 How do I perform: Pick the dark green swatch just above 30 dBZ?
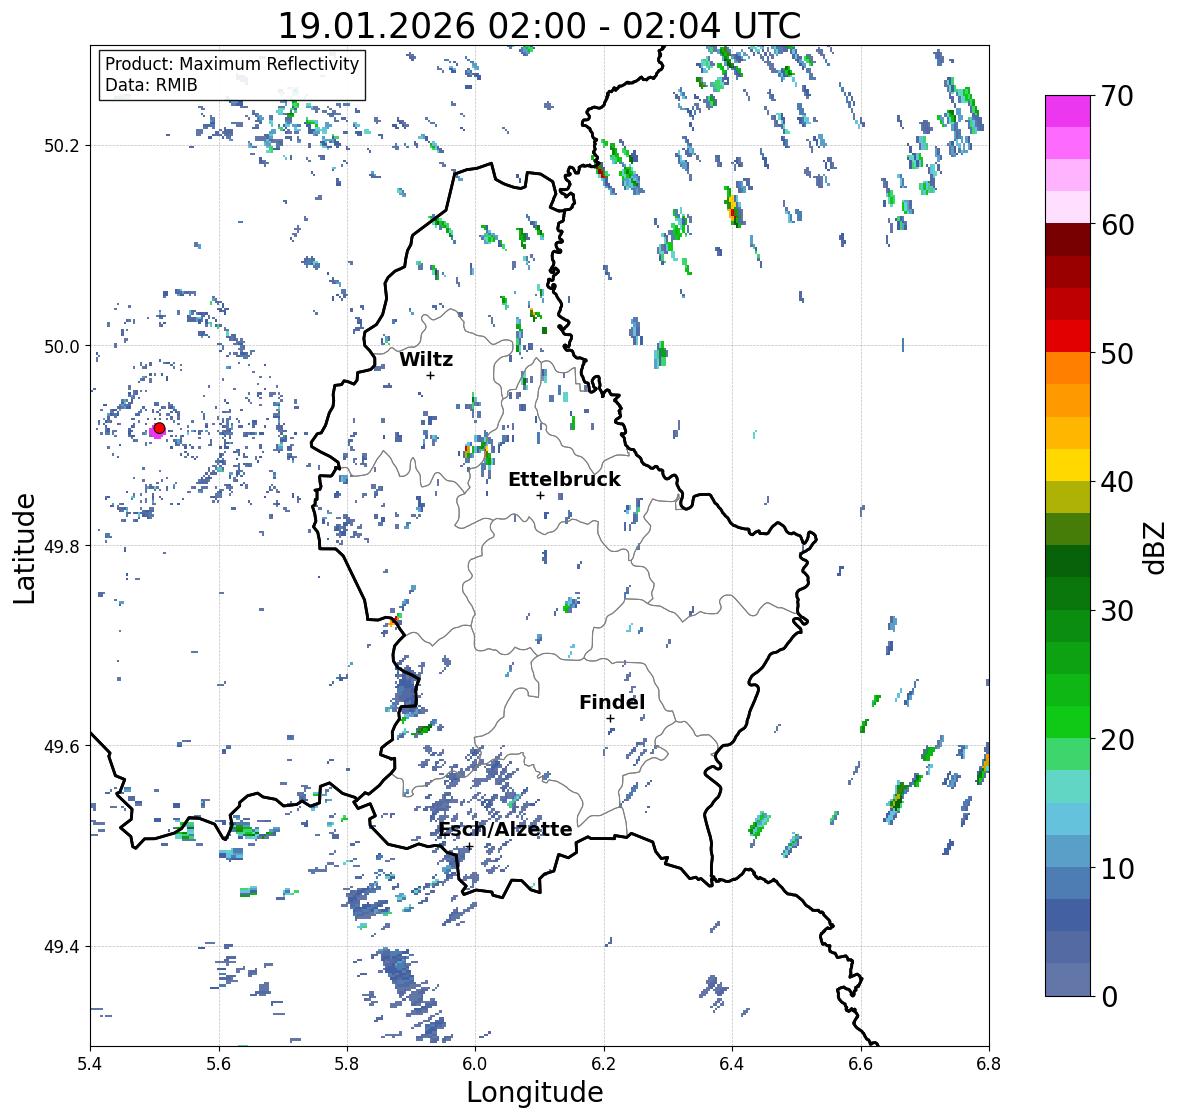[x=1068, y=593]
